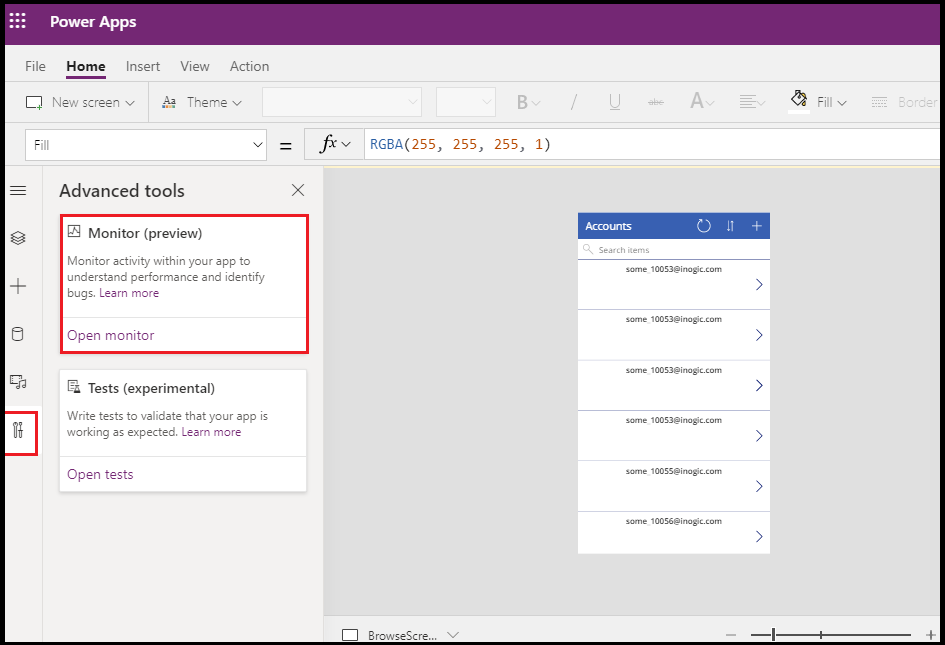Select the some_10056@inogic.com list row text

tap(673, 521)
